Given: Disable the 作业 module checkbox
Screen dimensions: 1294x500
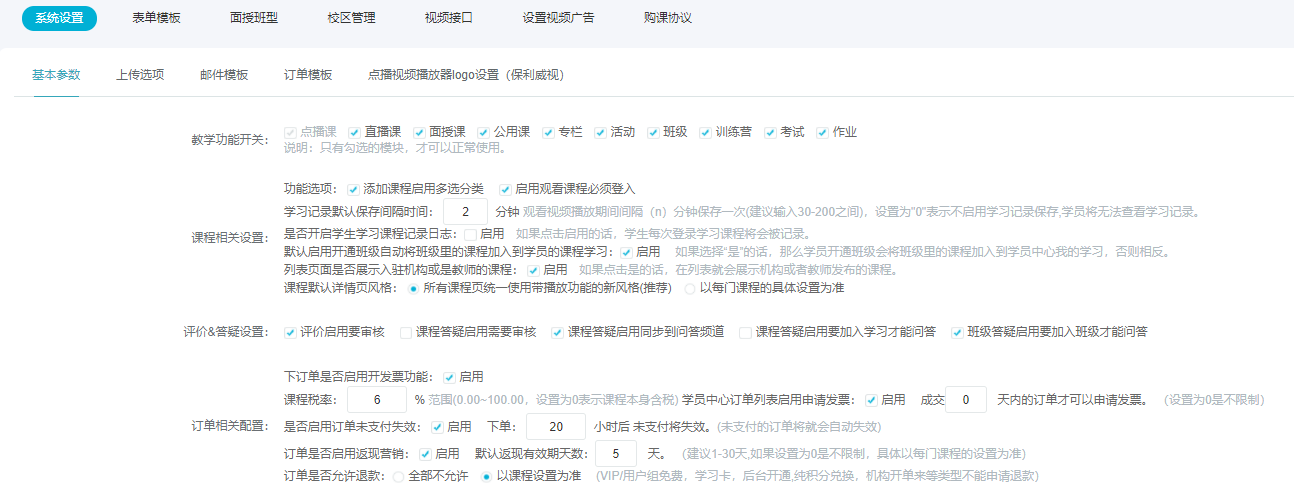Looking at the screenshot, I should point(823,132).
